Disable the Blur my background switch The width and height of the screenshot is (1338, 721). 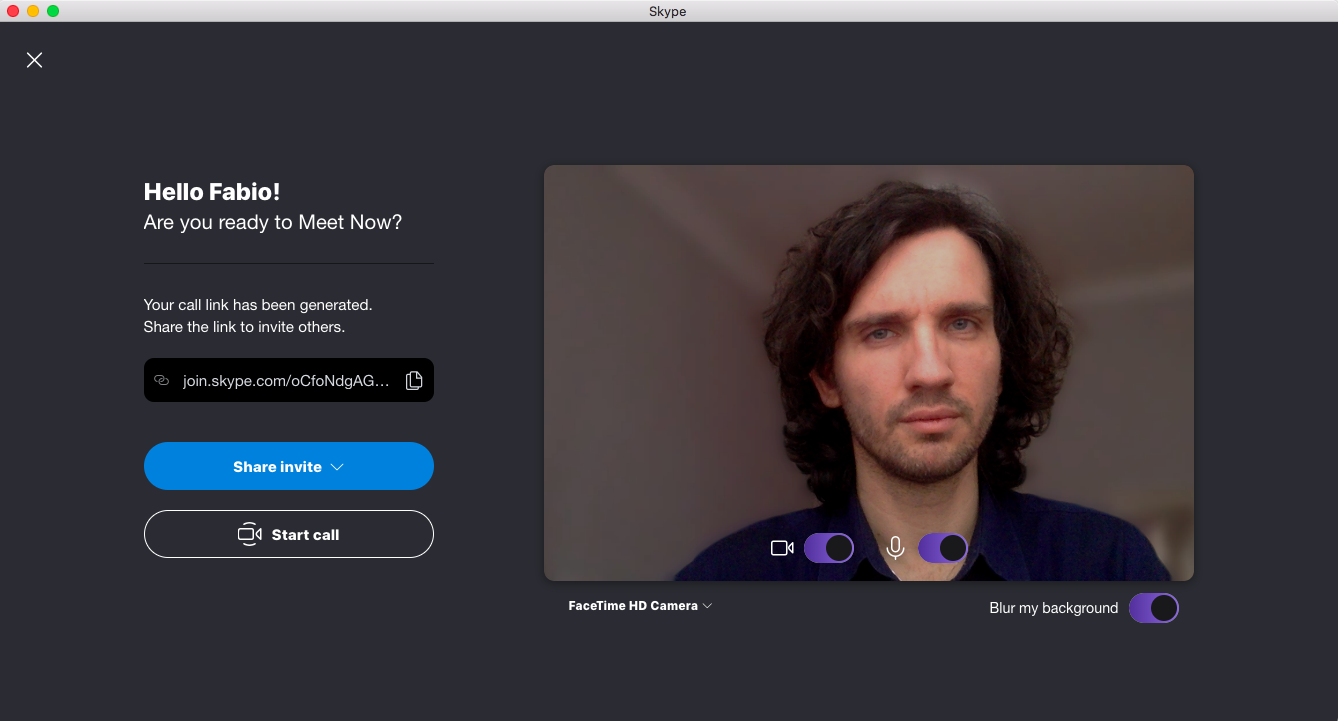[1154, 608]
